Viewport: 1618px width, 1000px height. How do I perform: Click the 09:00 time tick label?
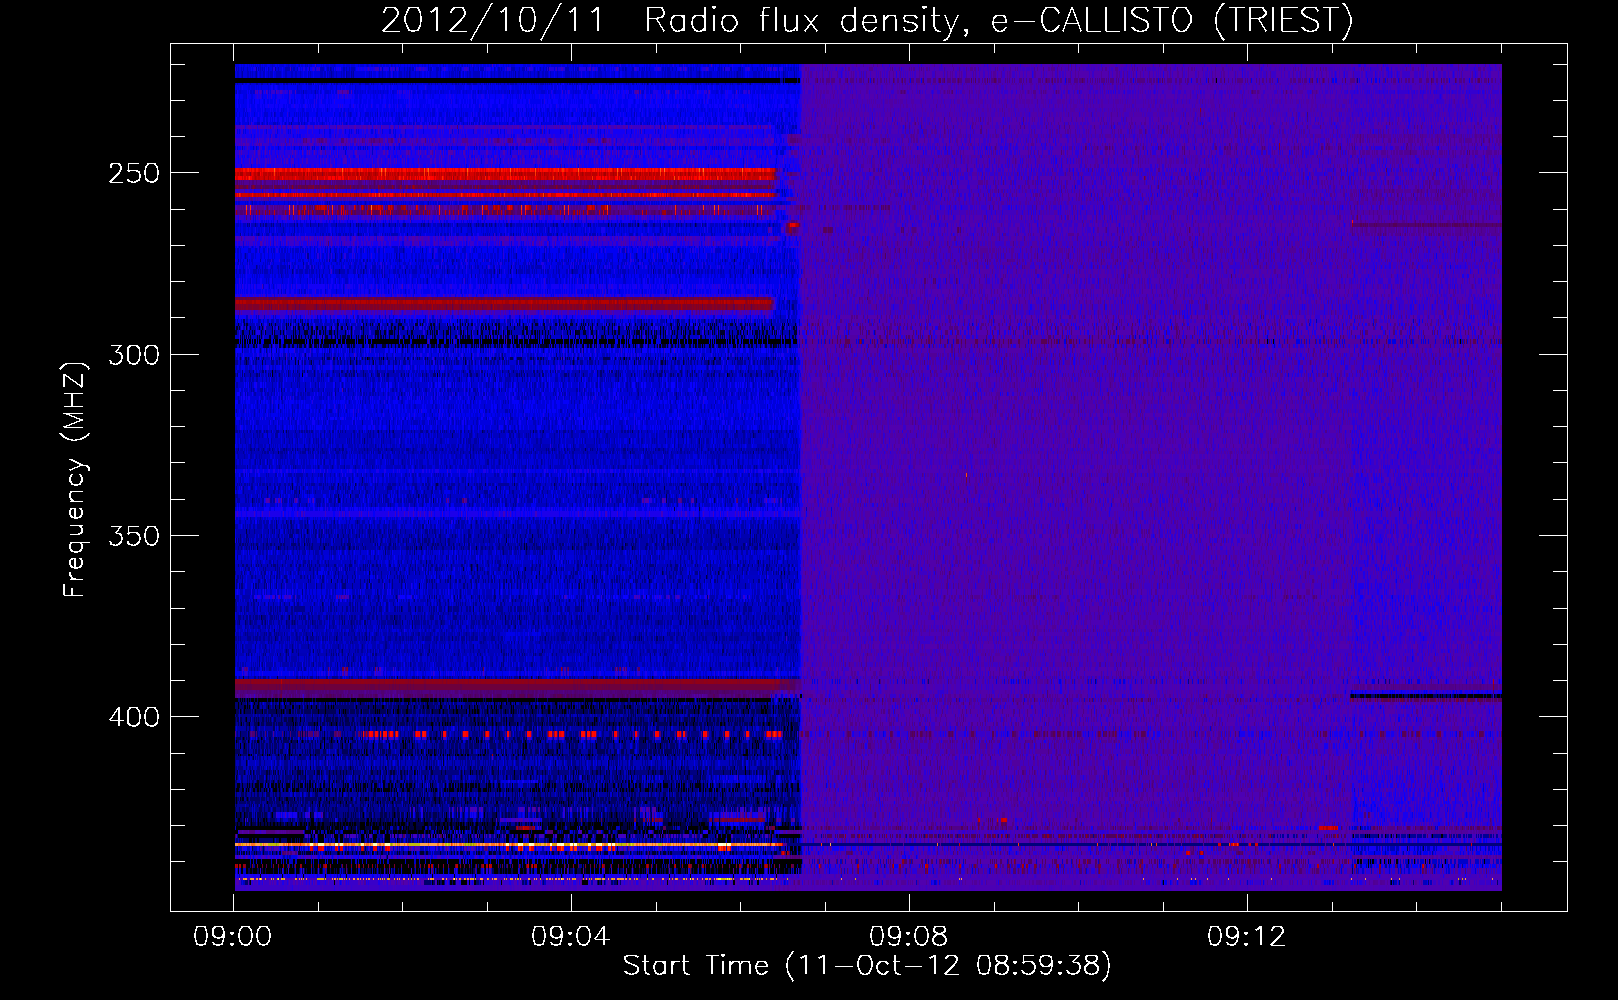click(233, 937)
